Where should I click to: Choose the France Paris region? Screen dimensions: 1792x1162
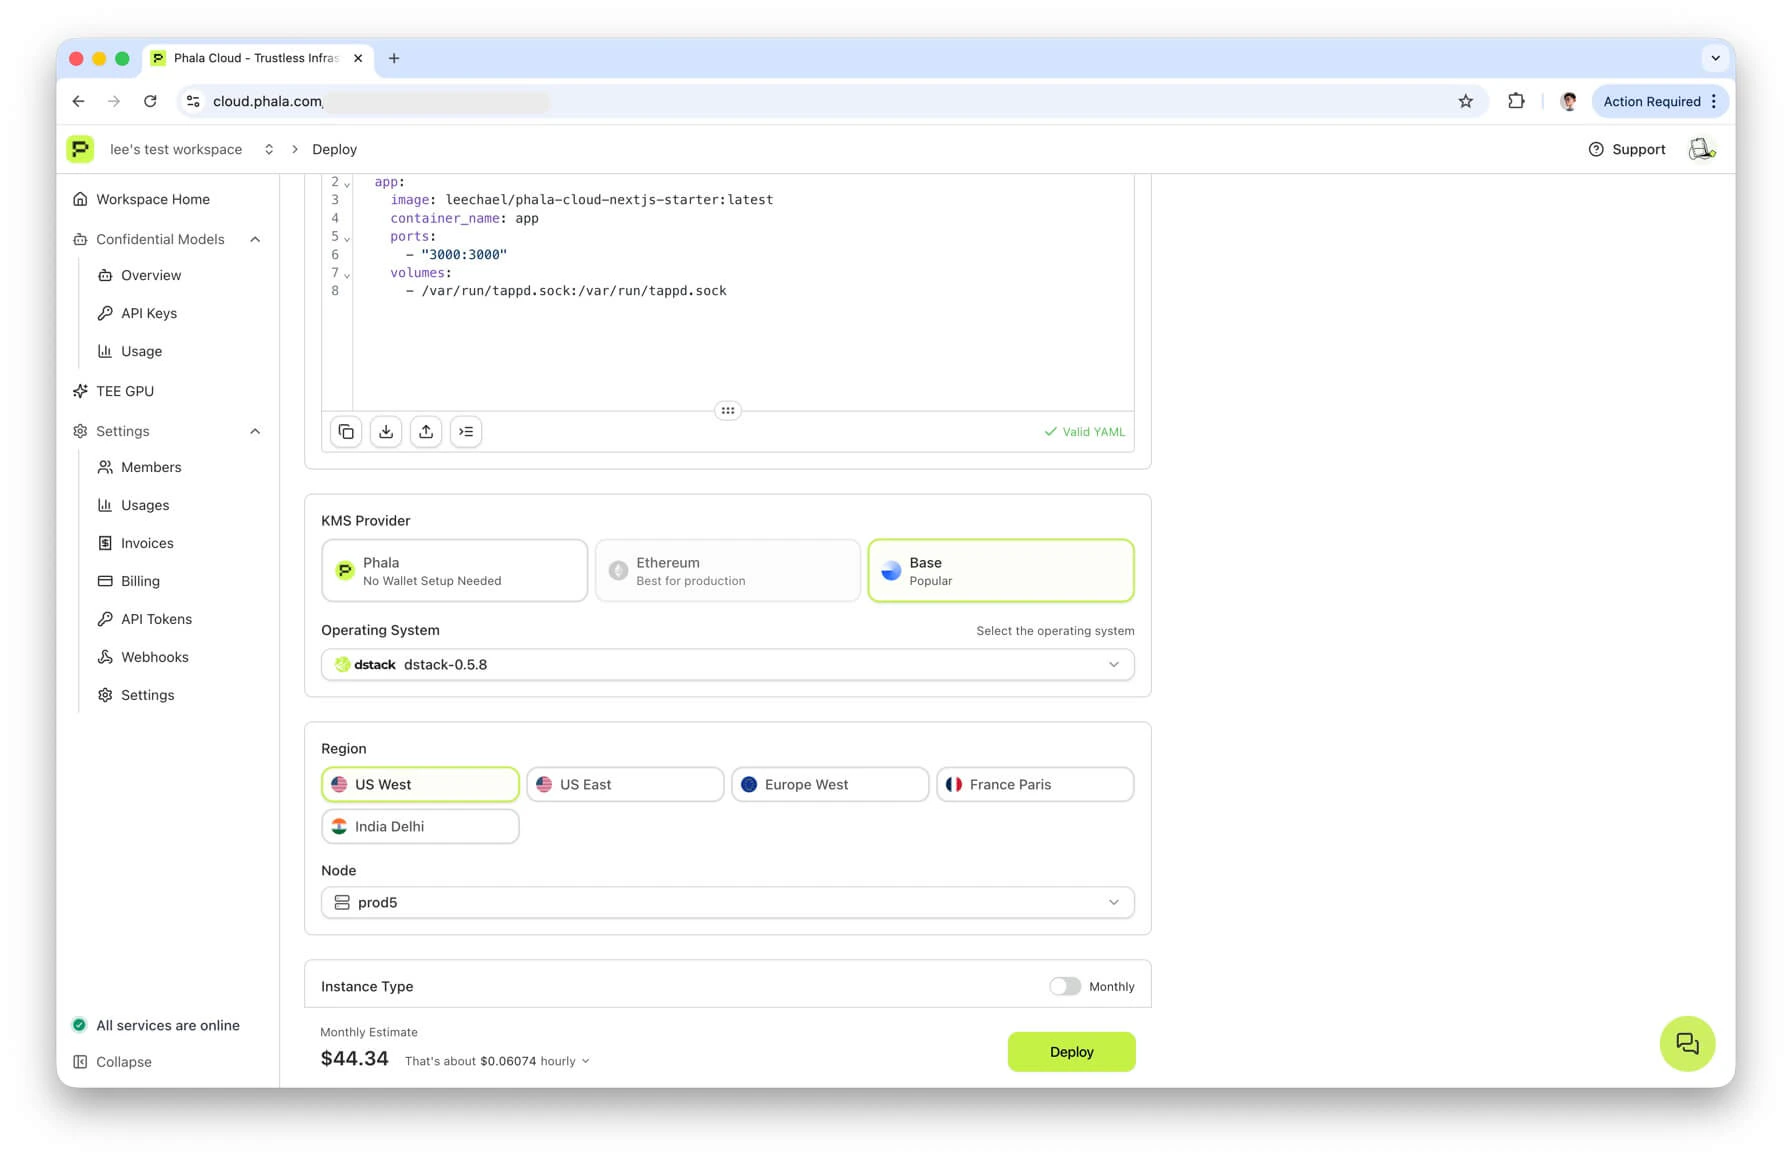(1034, 784)
